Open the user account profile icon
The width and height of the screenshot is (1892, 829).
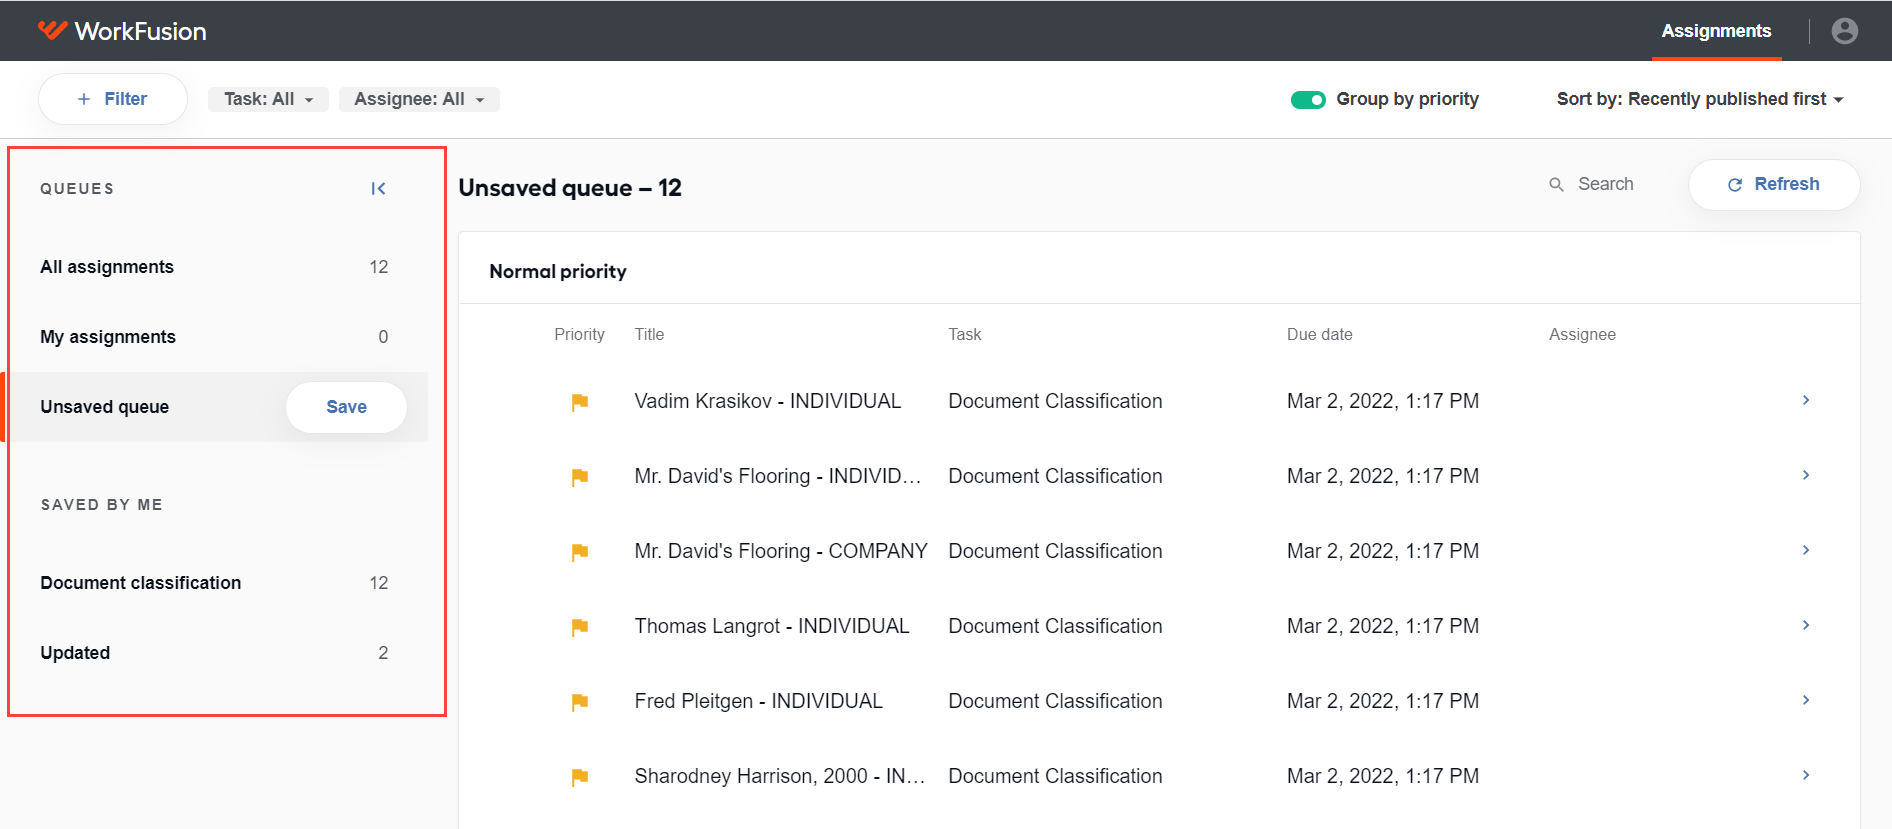(x=1845, y=31)
